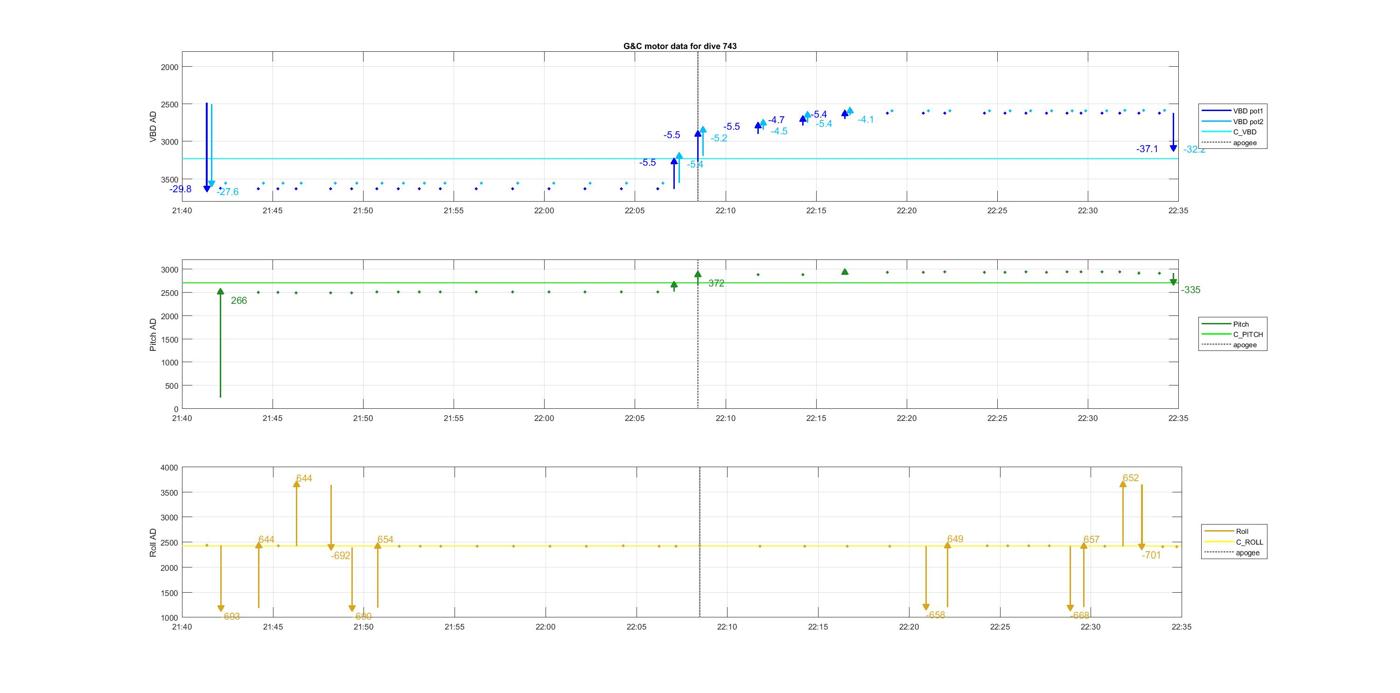1400x693 pixels.
Task: Click the '-4.1' value label in VBD plot
Action: 865,120
